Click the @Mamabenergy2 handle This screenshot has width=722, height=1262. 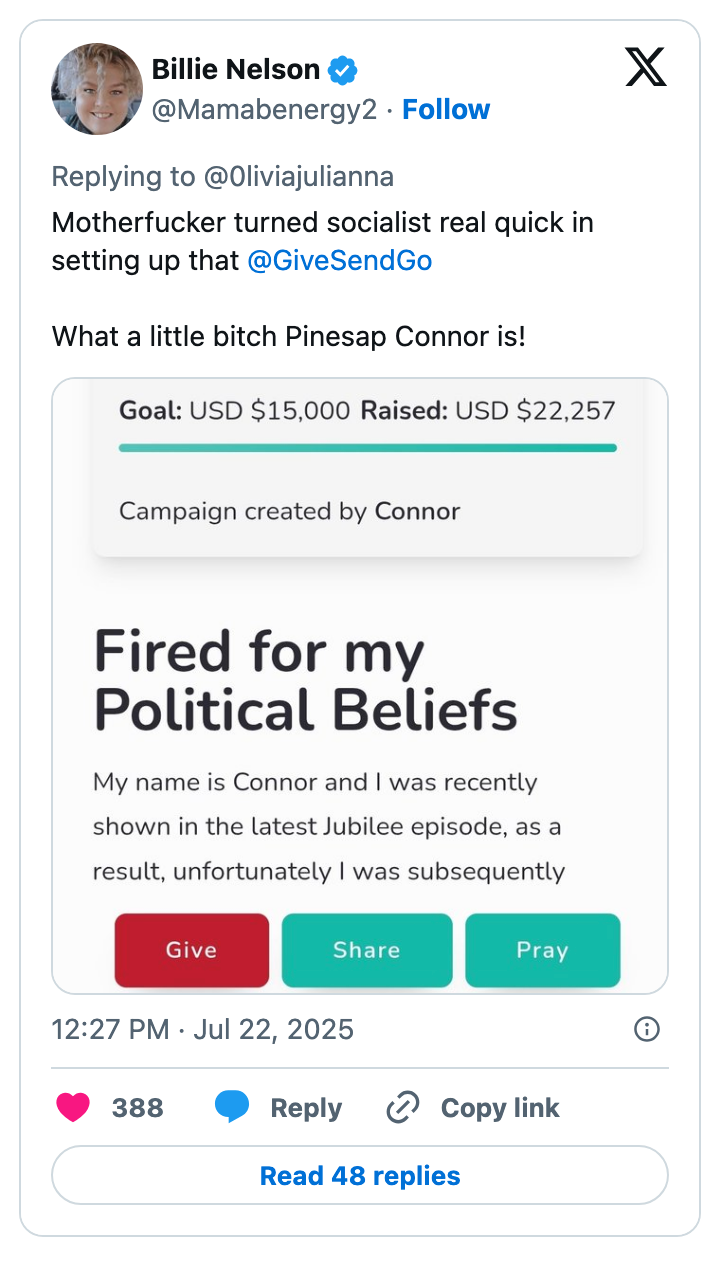(264, 110)
